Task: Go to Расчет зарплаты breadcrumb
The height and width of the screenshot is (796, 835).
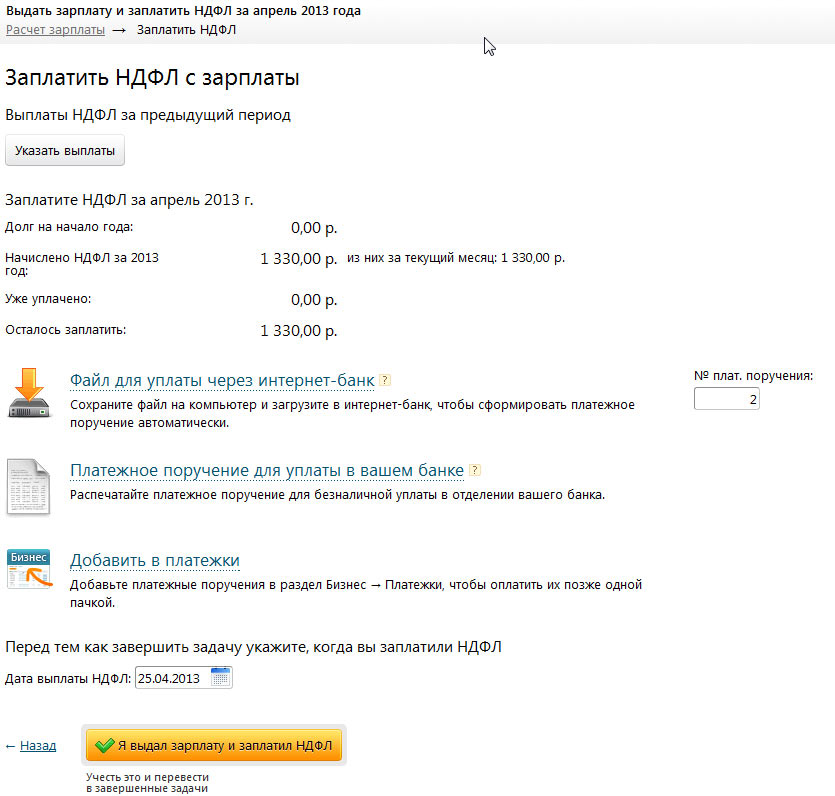Action: click(x=55, y=30)
